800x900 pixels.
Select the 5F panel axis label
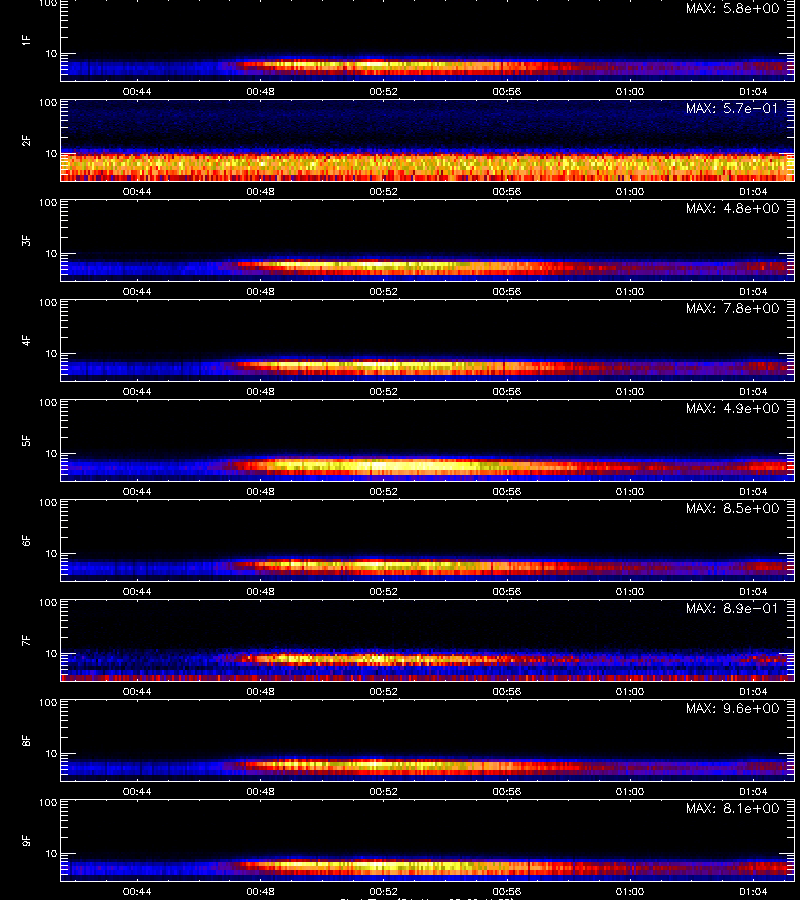point(26,440)
